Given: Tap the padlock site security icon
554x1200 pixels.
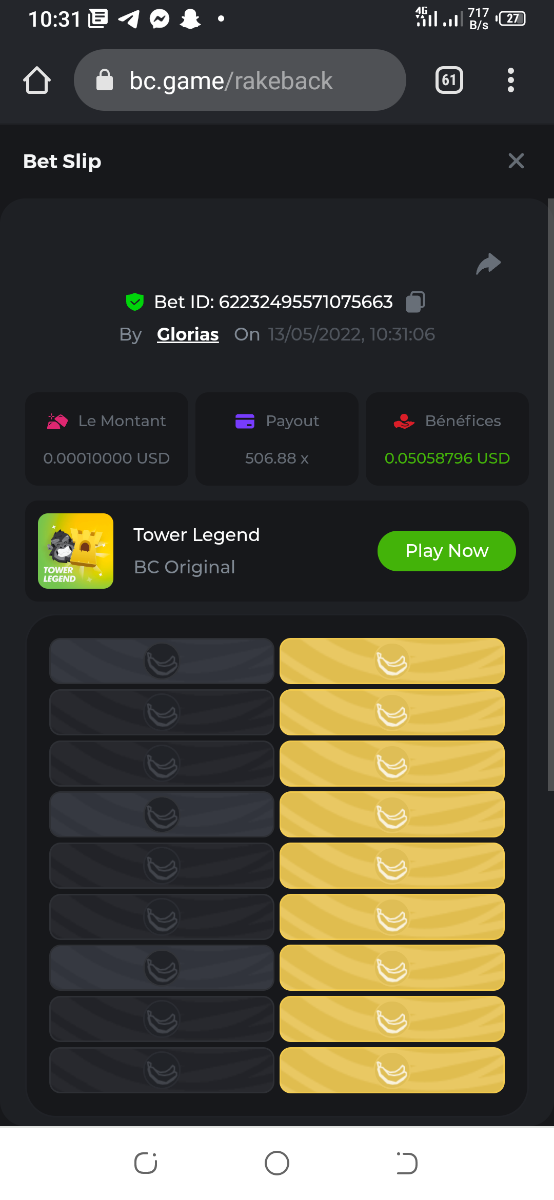Looking at the screenshot, I should pyautogui.click(x=104, y=81).
